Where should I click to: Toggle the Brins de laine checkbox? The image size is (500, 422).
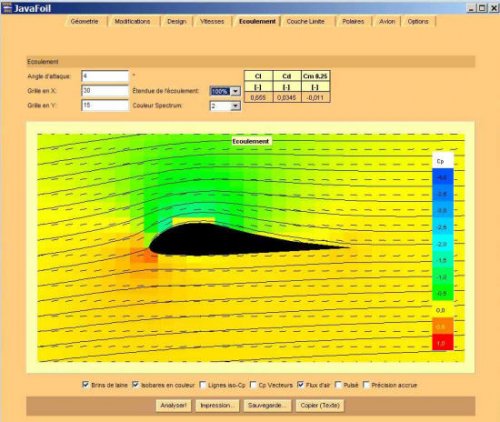pyautogui.click(x=85, y=385)
